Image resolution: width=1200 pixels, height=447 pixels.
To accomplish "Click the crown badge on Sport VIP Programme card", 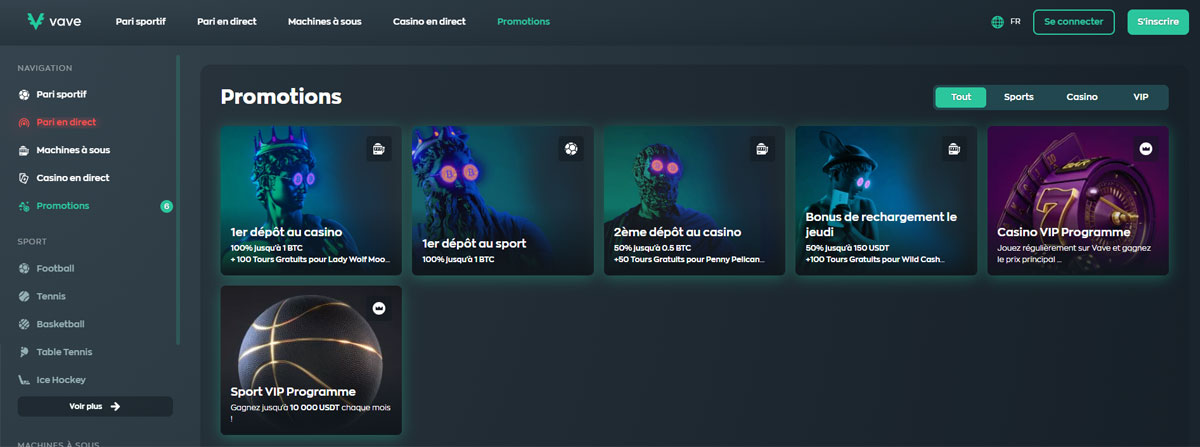I will [x=378, y=309].
